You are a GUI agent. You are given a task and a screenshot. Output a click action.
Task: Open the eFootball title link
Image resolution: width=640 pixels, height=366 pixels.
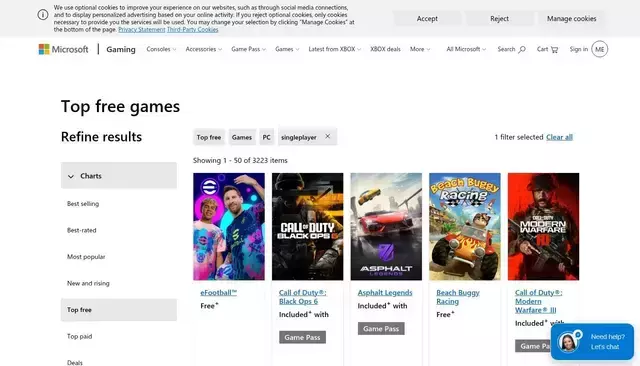coord(218,293)
